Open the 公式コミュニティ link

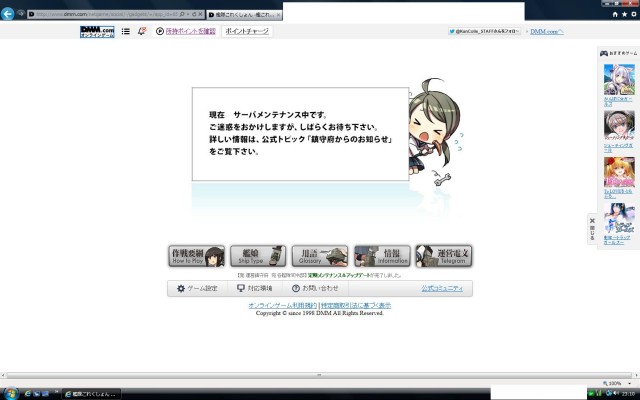pyautogui.click(x=442, y=289)
